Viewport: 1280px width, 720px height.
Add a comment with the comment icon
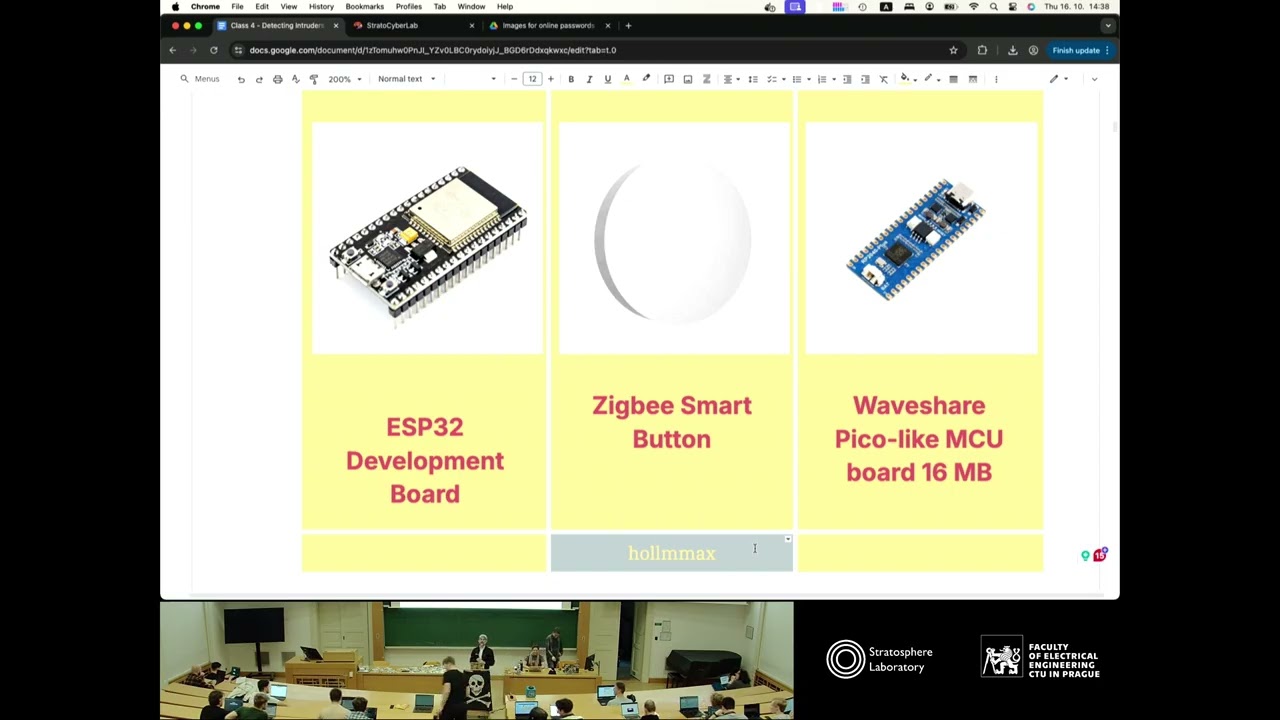click(669, 79)
